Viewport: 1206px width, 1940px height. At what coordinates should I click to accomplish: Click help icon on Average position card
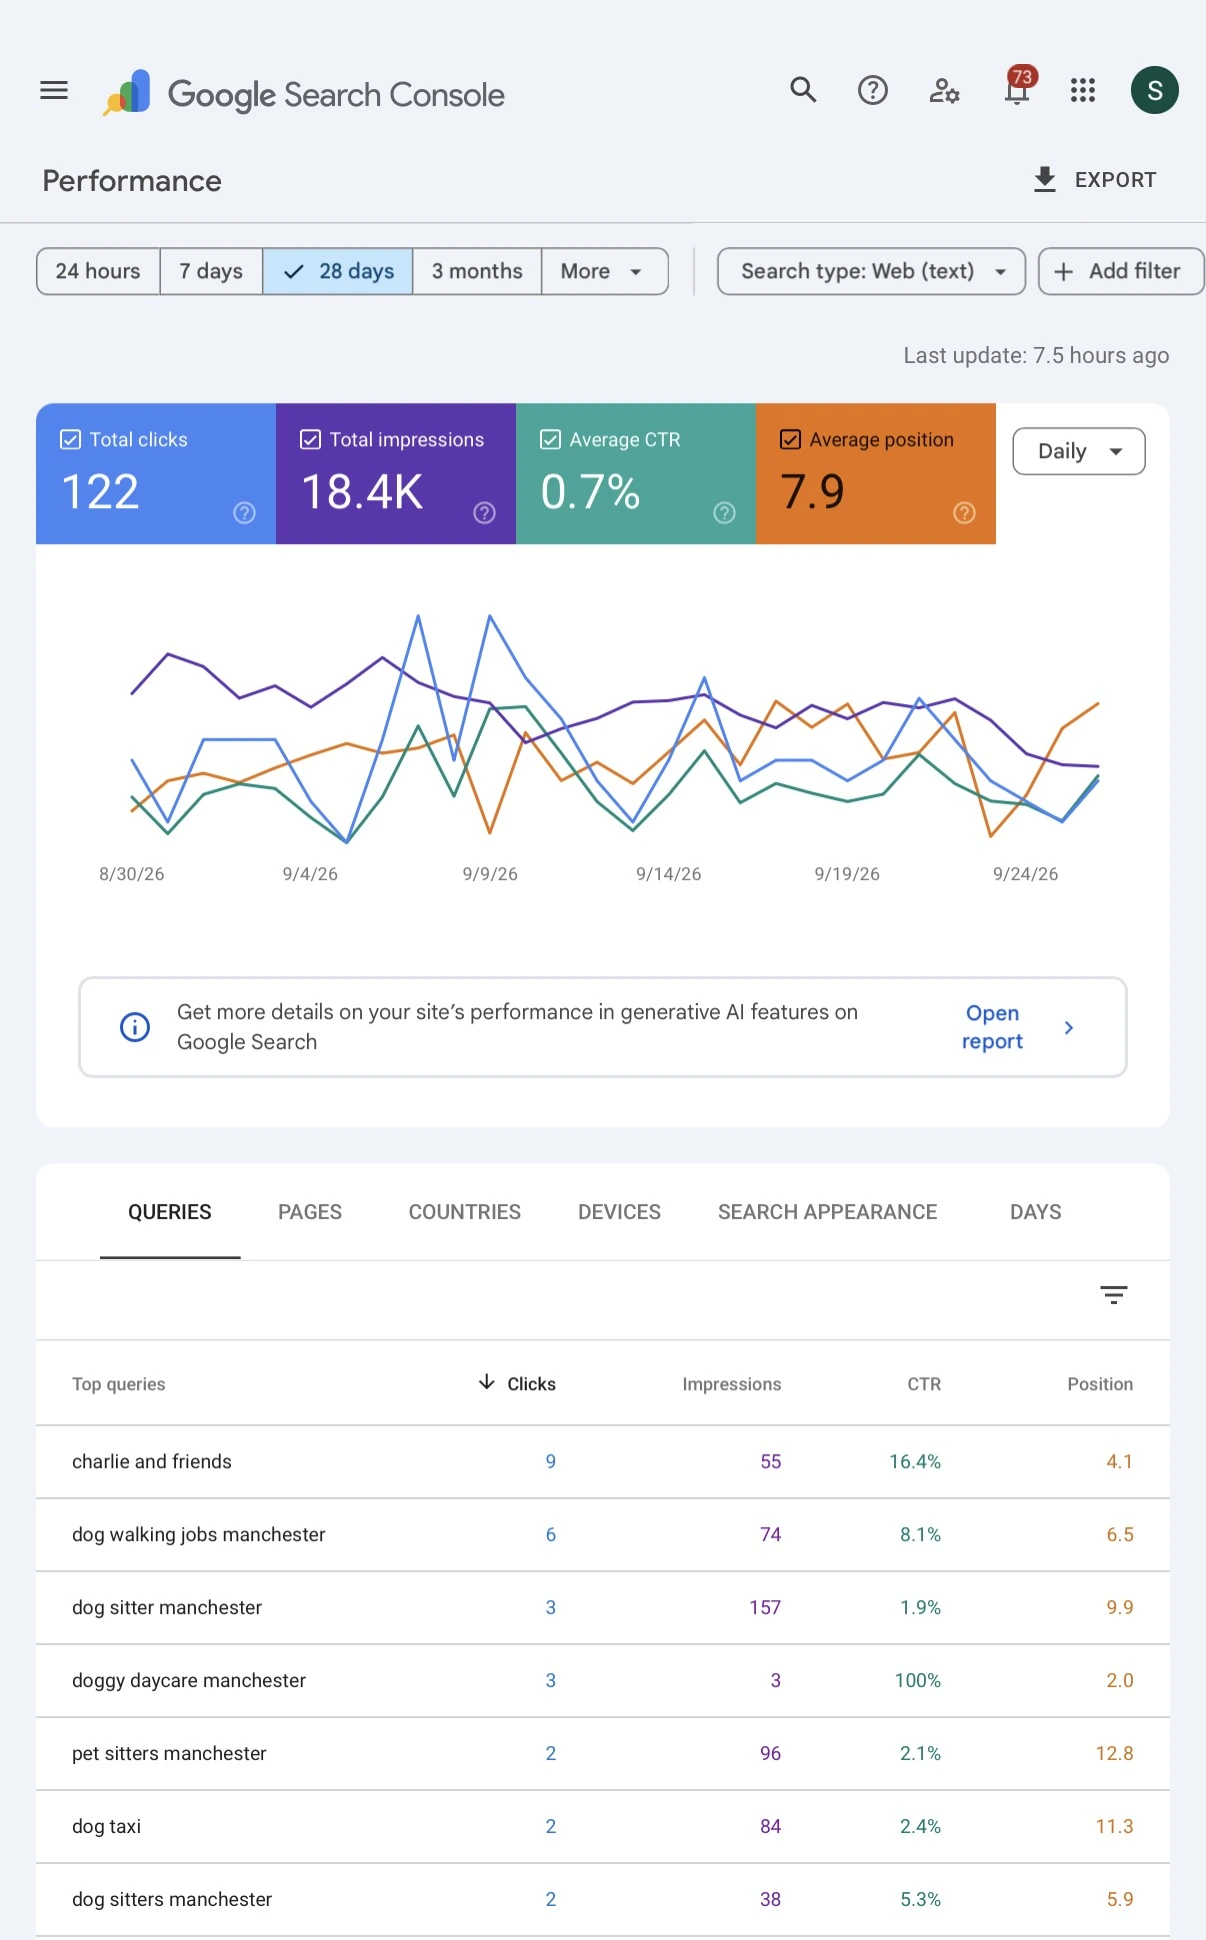coord(965,513)
